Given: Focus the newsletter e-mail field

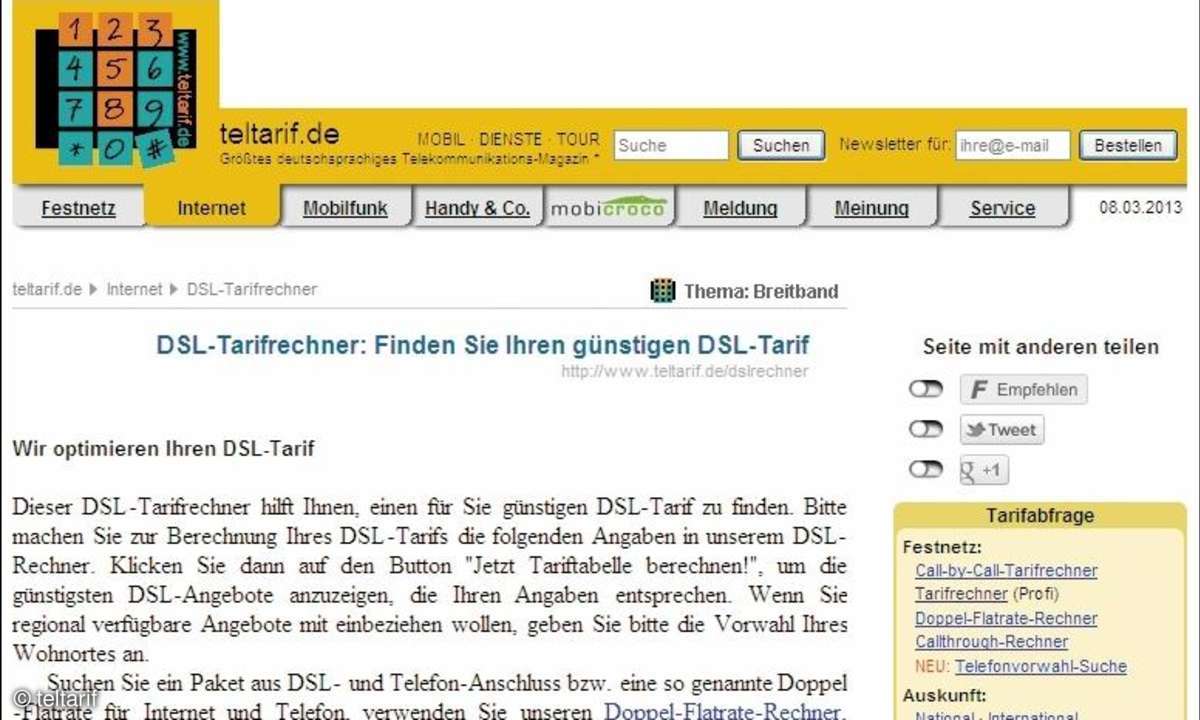Looking at the screenshot, I should click(1013, 145).
